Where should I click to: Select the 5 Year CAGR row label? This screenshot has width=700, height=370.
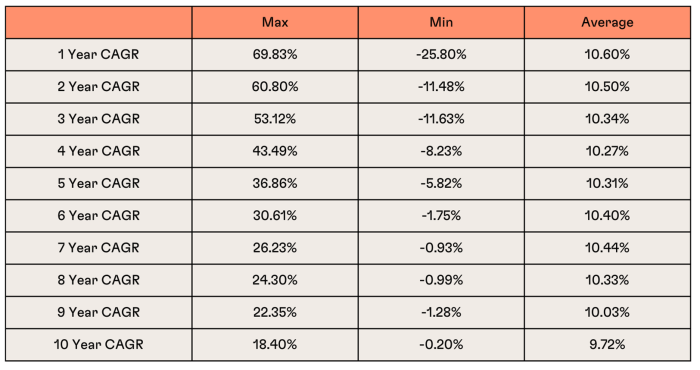(x=99, y=183)
